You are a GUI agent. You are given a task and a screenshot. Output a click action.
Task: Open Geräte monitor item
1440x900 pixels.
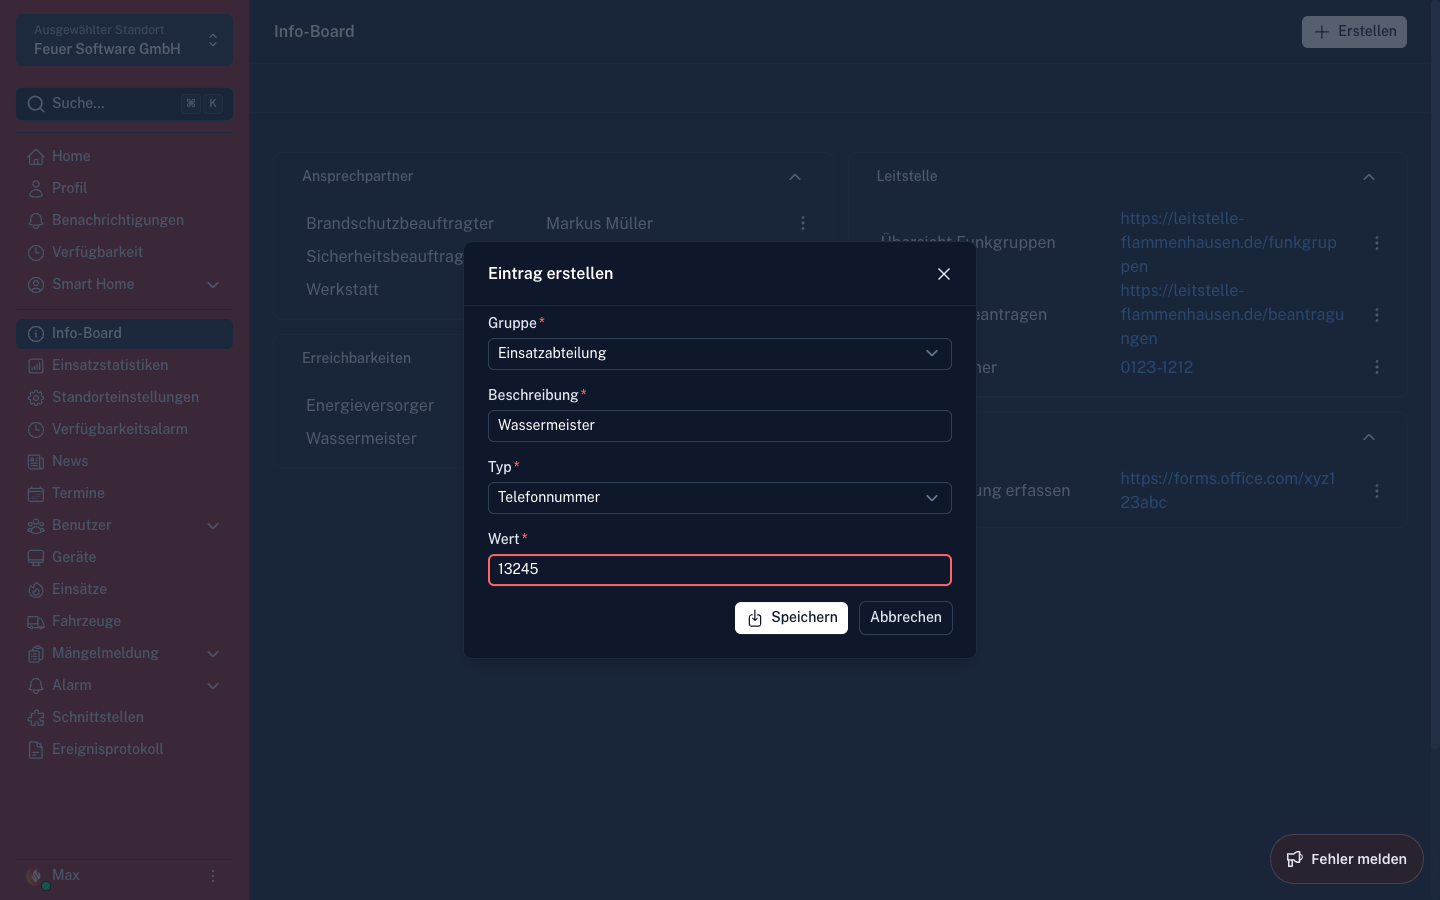[124, 557]
